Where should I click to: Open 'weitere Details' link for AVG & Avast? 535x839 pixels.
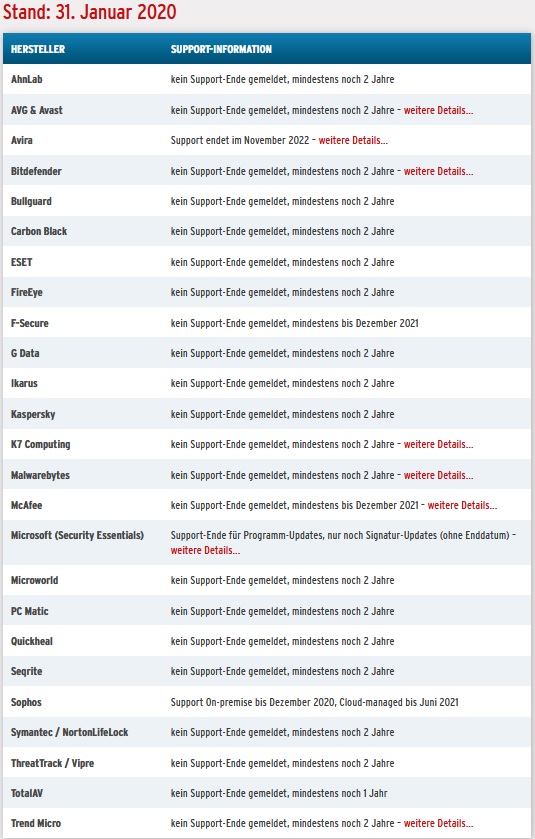point(438,110)
